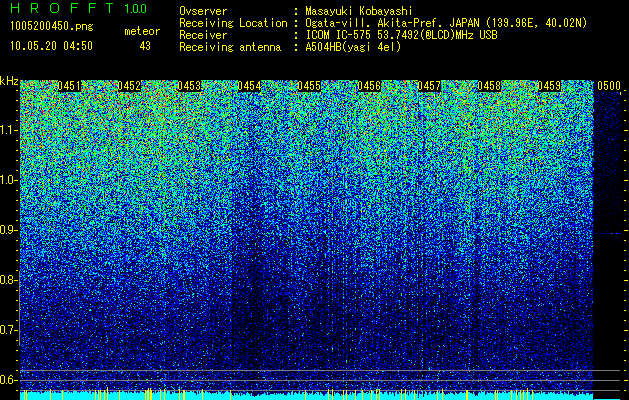Screen dimensions: 629x400
Task: Click the HROFFT 1.0.0 title text
Action: [78, 8]
